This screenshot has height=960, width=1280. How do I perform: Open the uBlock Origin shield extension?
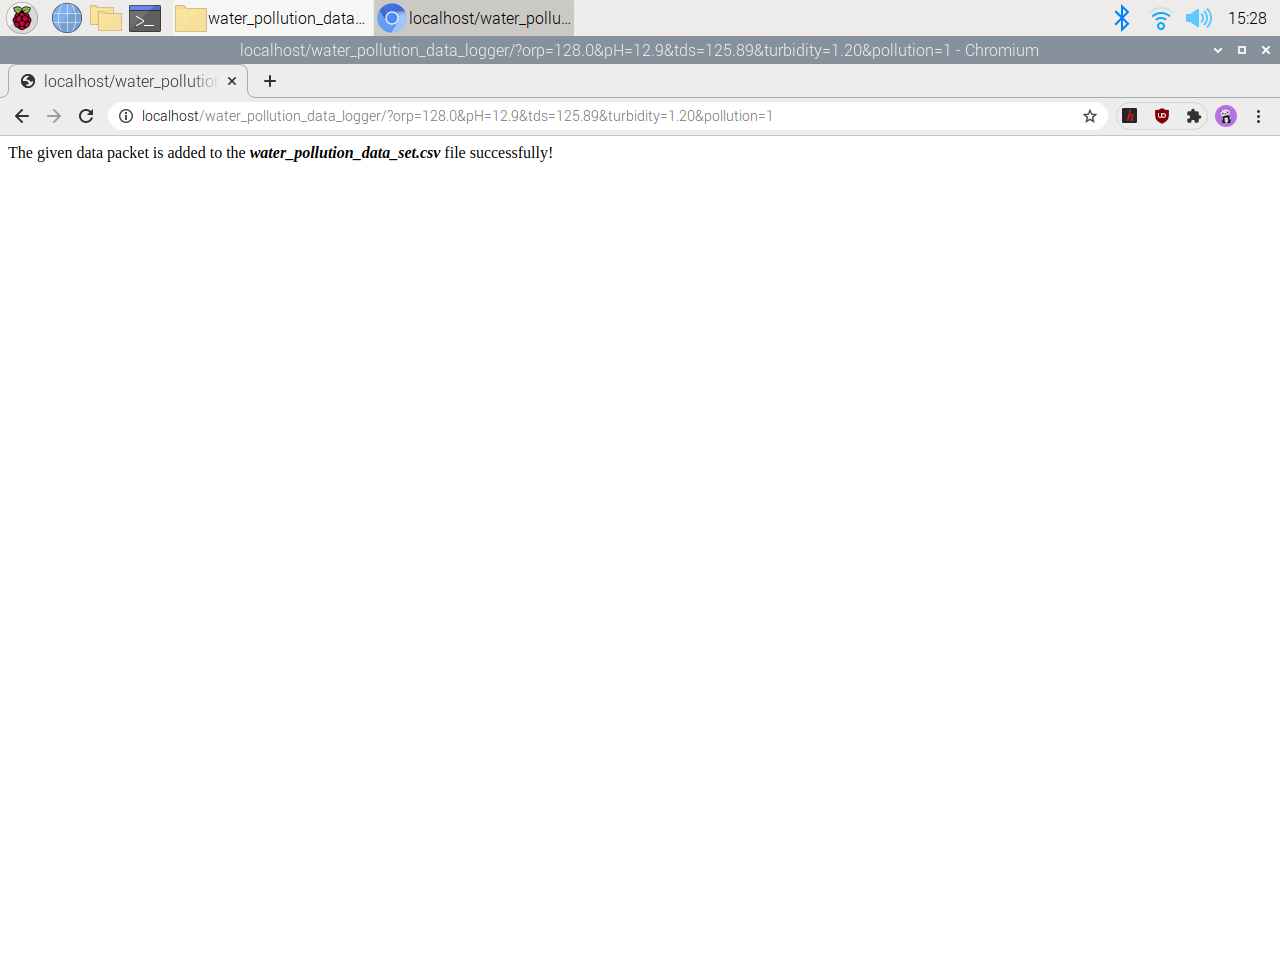(1161, 116)
